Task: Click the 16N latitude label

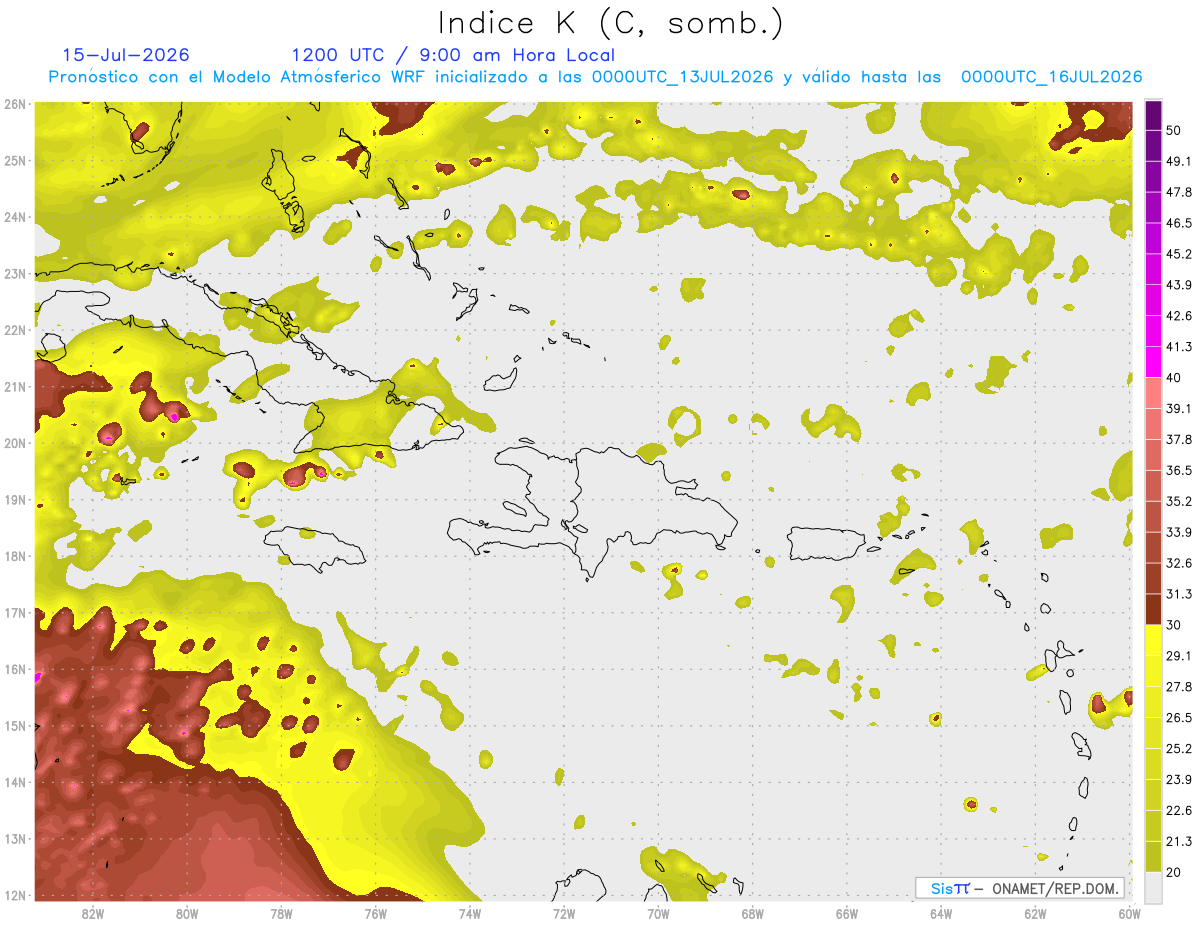Action: pyautogui.click(x=14, y=669)
